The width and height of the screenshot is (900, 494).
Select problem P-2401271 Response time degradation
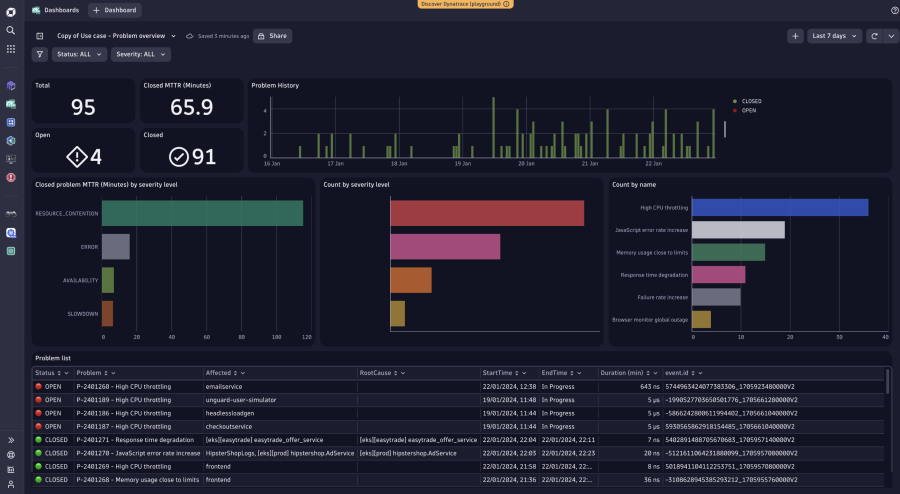[135, 440]
